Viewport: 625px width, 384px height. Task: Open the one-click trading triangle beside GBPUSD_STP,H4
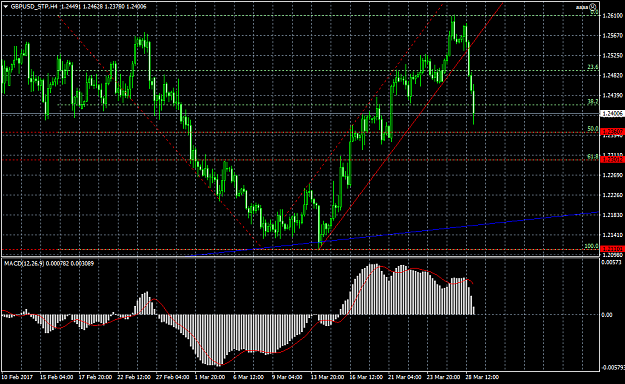click(x=5, y=6)
